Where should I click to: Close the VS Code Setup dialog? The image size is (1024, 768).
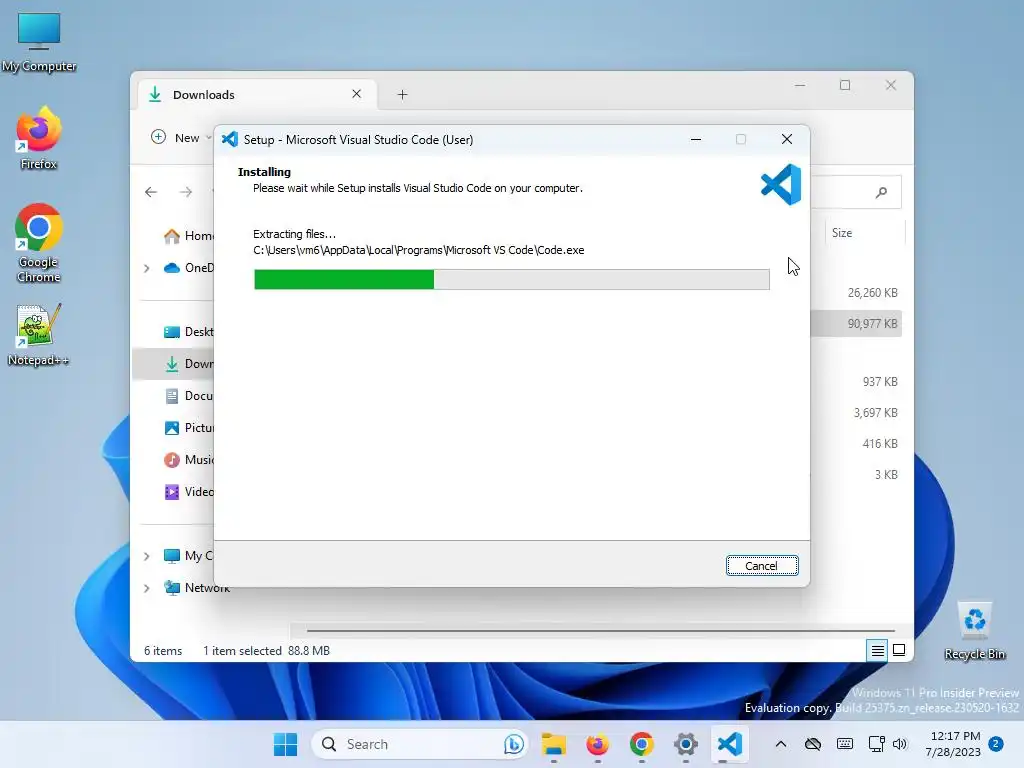pyautogui.click(x=787, y=139)
